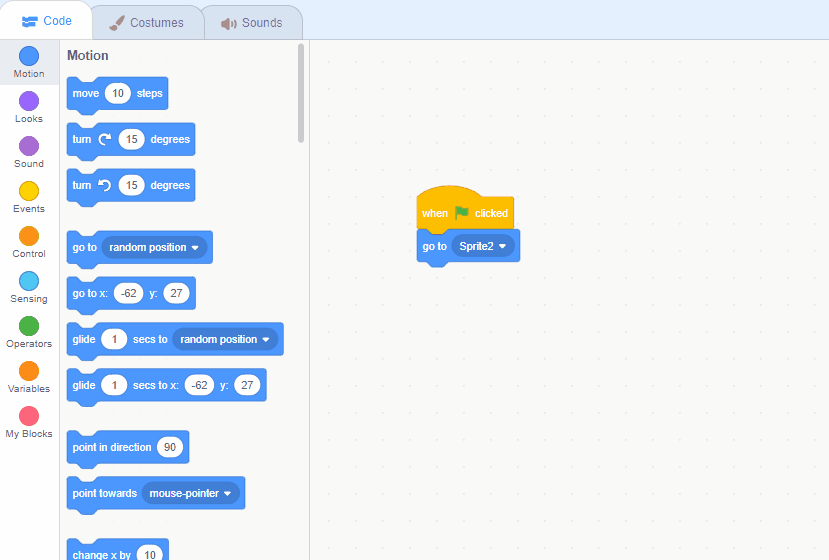Select the Looks category circle
This screenshot has width=829, height=560.
tap(29, 101)
